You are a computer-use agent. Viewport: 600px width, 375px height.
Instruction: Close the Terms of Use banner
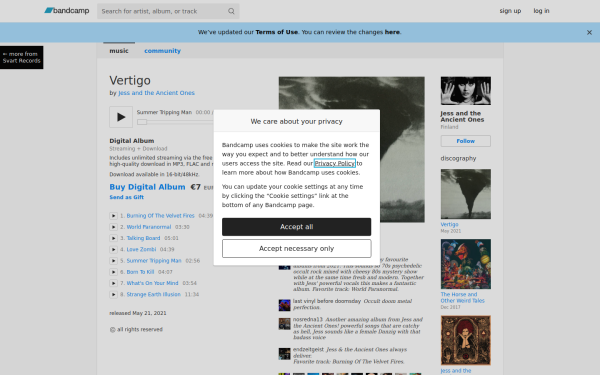pos(589,33)
